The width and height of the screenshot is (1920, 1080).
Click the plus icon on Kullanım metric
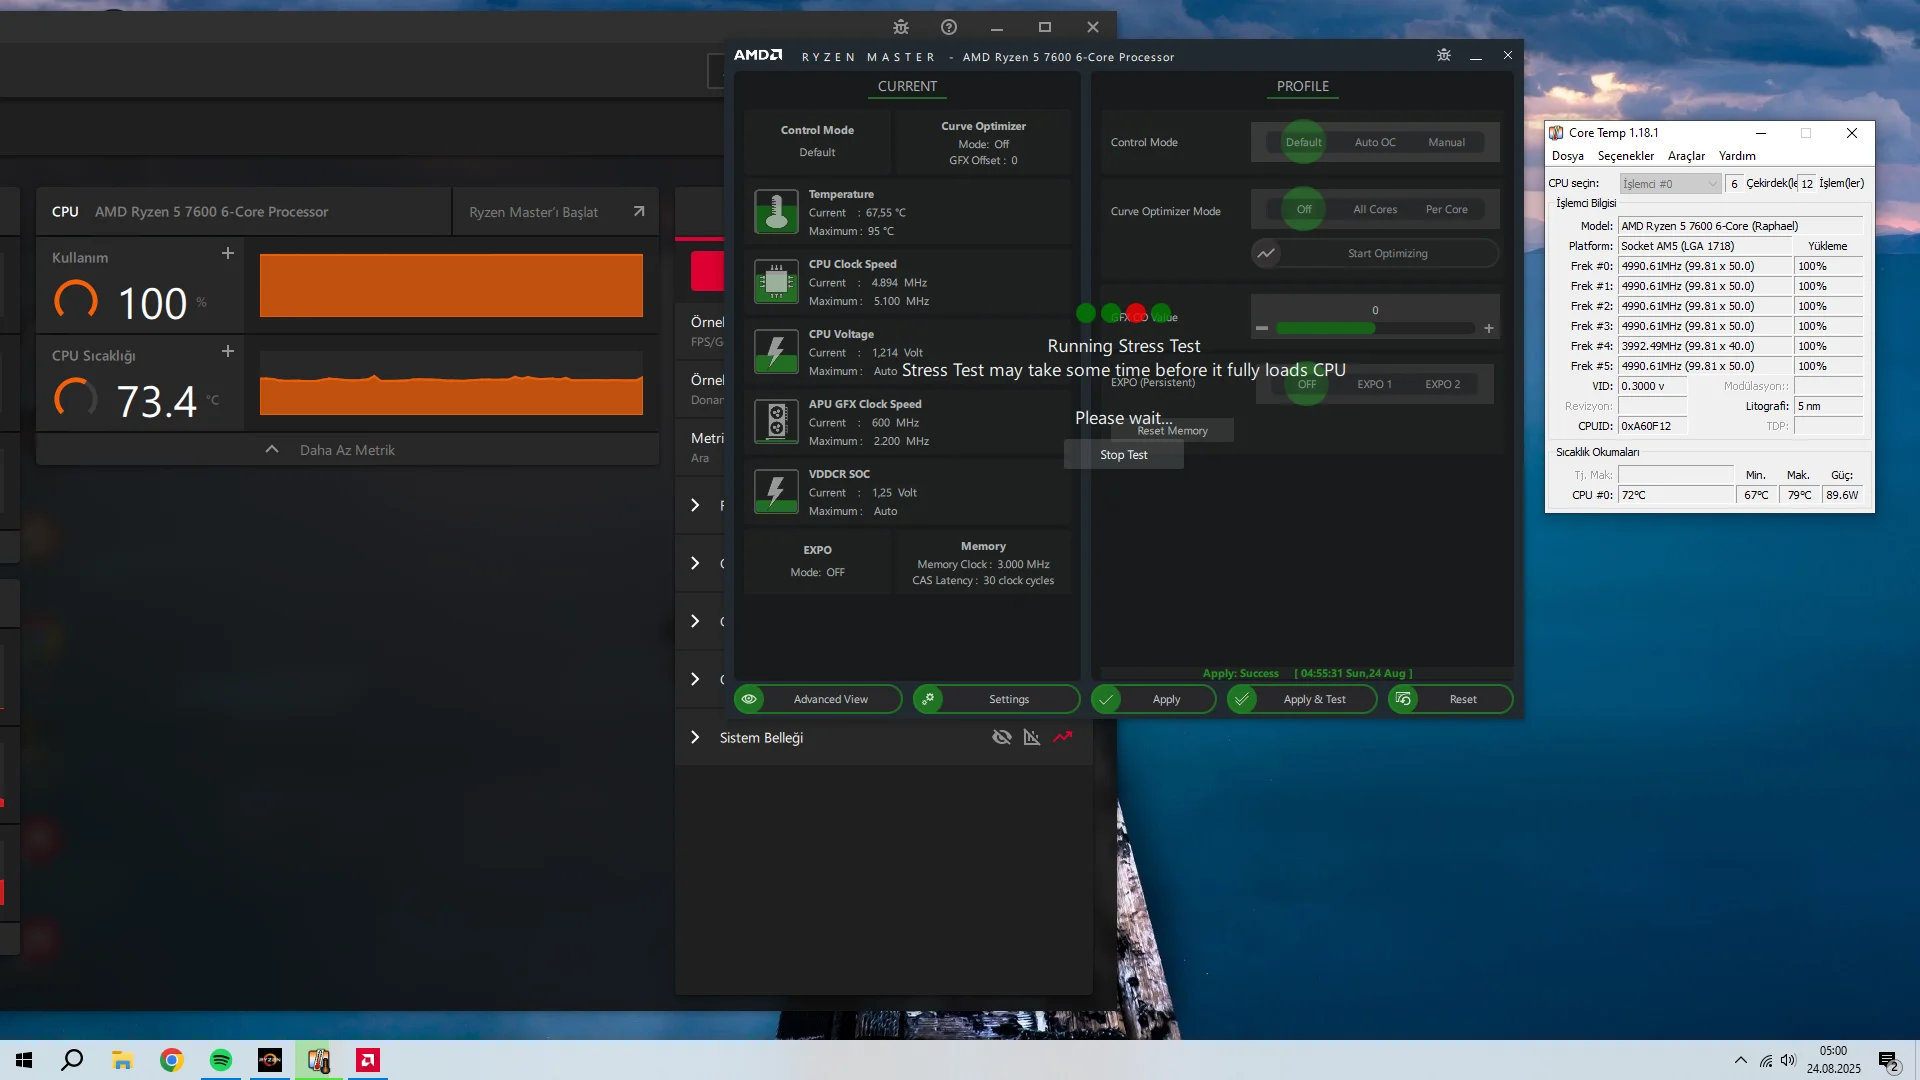(228, 253)
